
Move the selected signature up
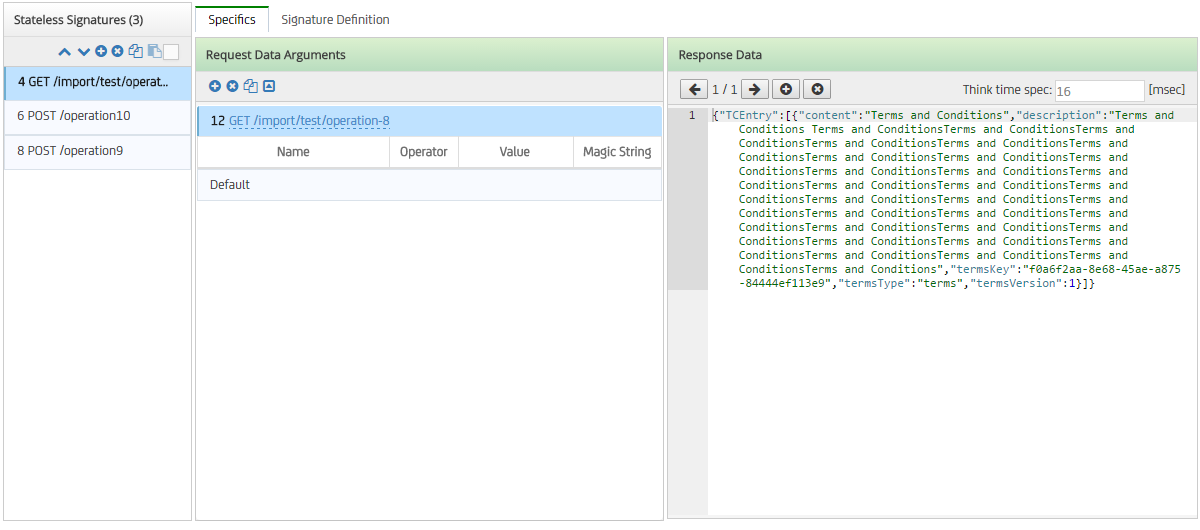(65, 52)
